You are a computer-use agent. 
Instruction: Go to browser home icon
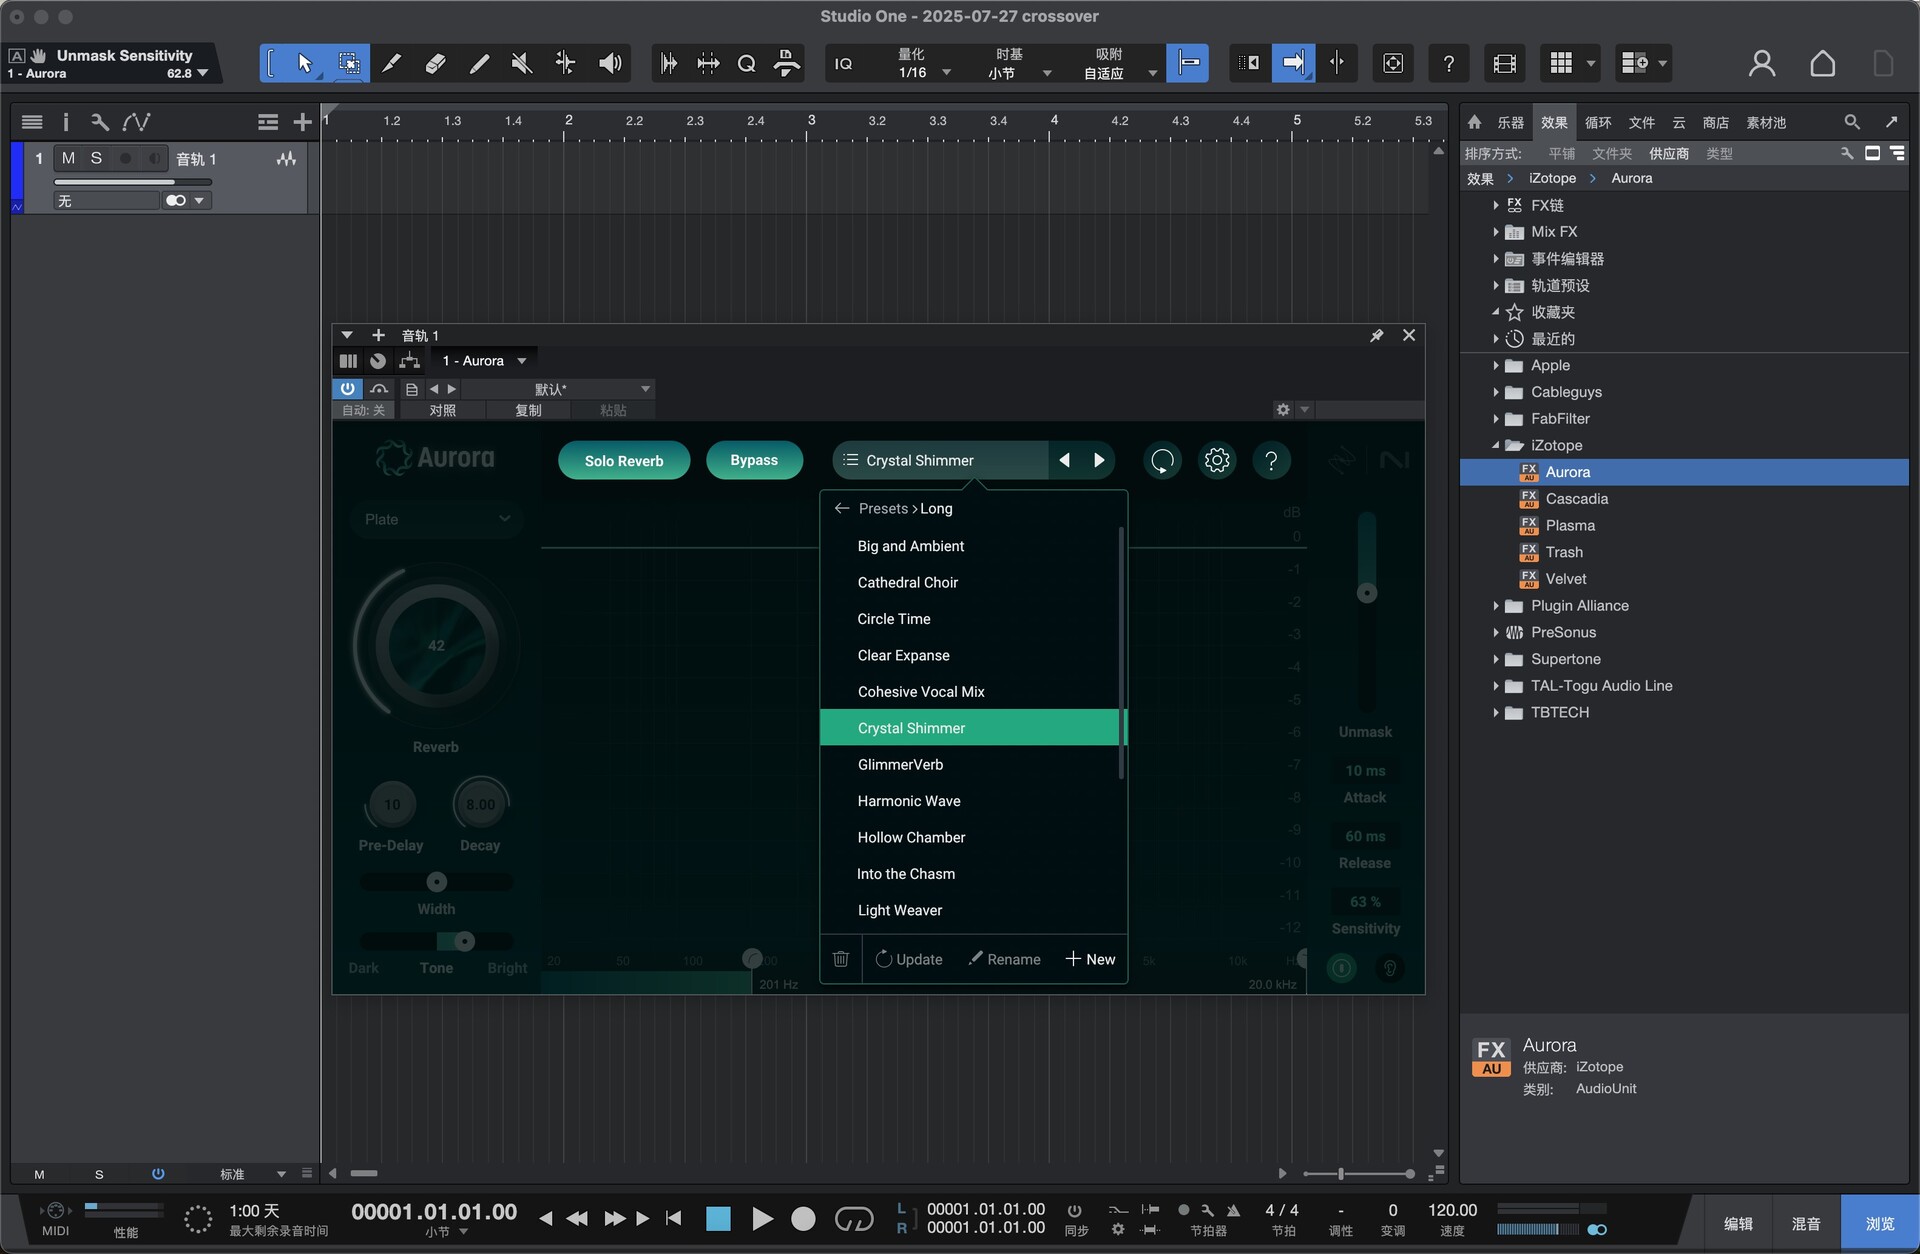[x=1474, y=122]
